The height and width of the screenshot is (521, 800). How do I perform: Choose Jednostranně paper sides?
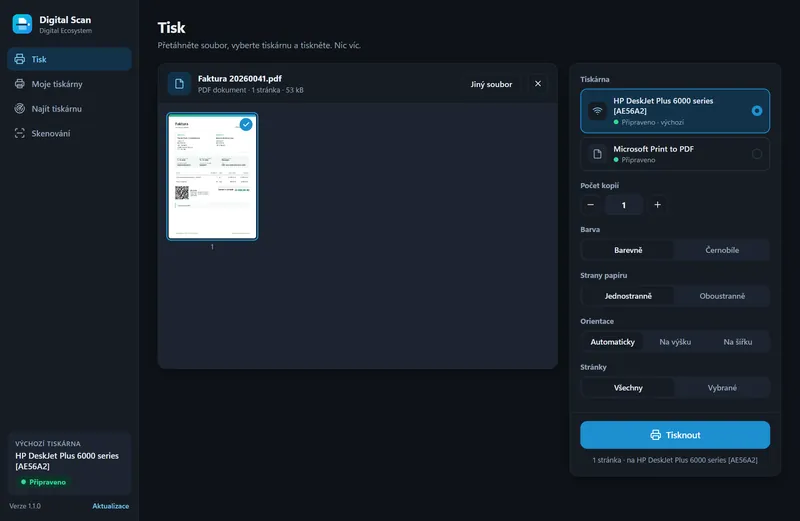(x=628, y=296)
